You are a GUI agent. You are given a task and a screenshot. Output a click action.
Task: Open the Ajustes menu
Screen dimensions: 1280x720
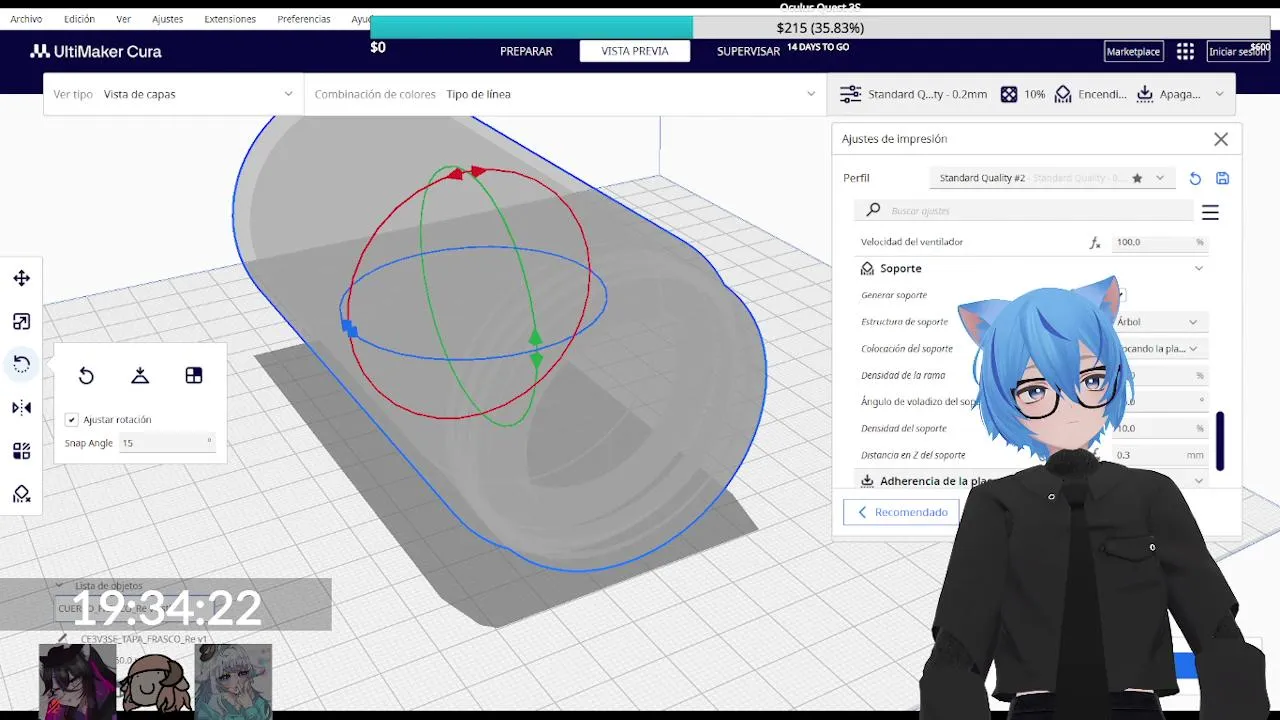coord(168,19)
